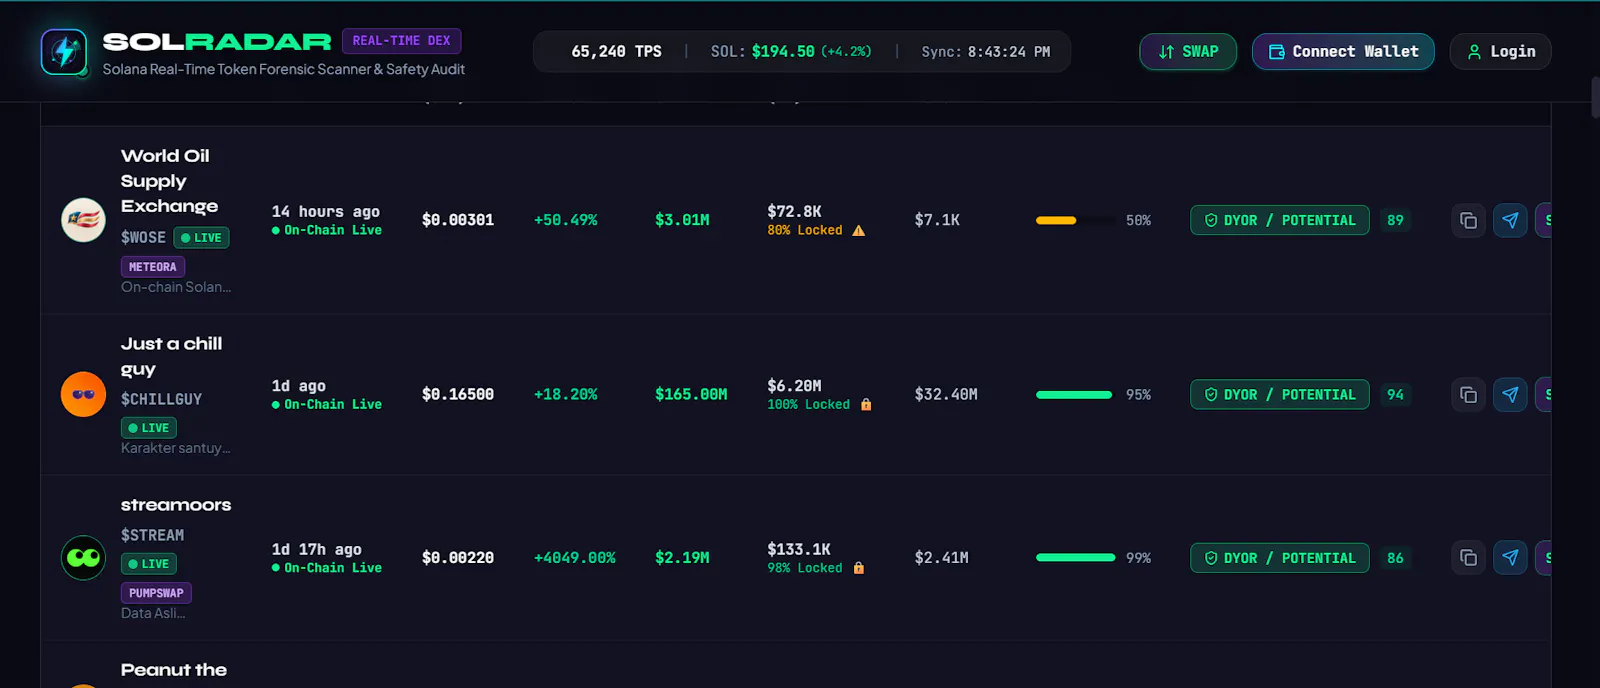Open the SWAP panel
Image resolution: width=1600 pixels, height=688 pixels.
(x=1188, y=52)
